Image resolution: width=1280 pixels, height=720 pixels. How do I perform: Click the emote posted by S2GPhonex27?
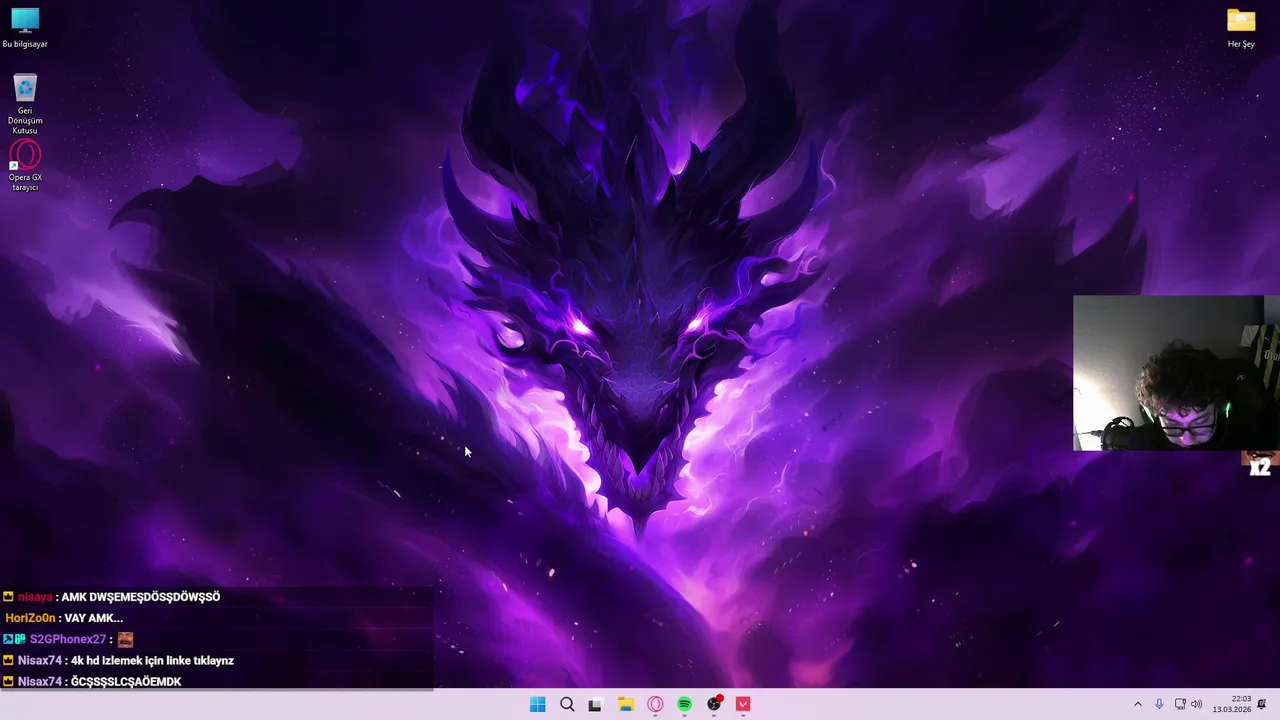[x=125, y=639]
